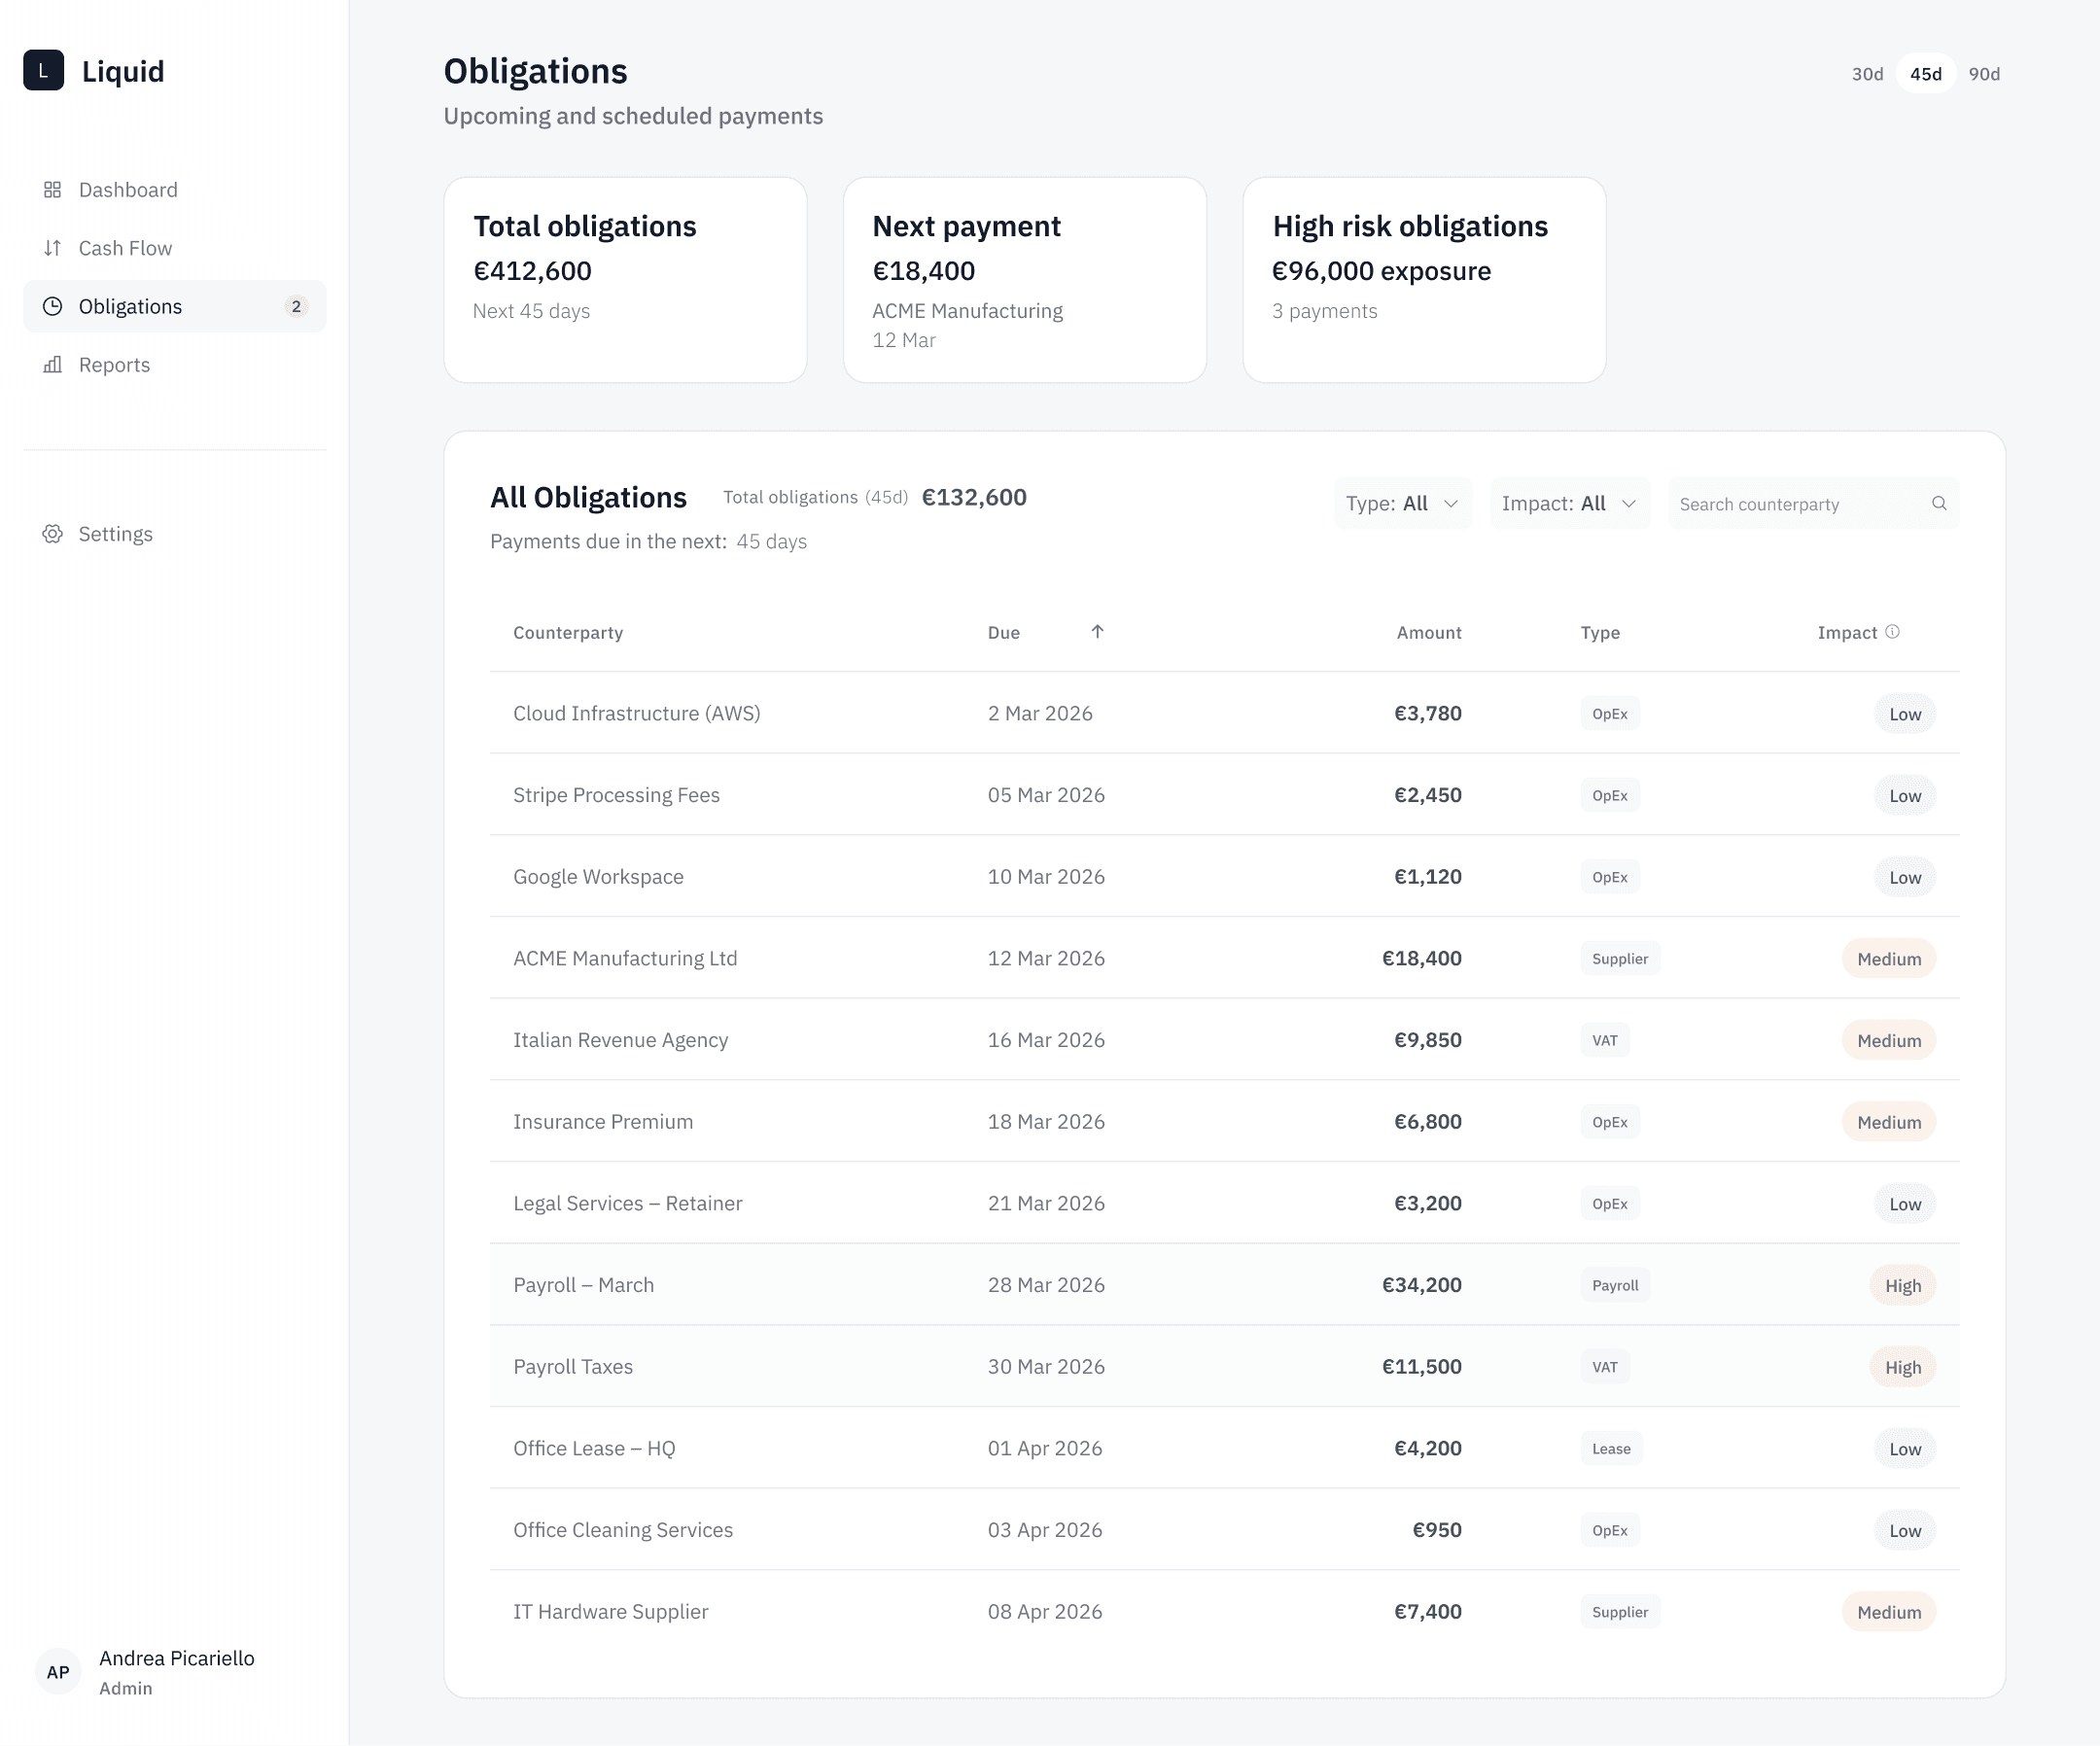Image resolution: width=2100 pixels, height=1746 pixels.
Task: Click the Cash Flow arrows icon
Action: coord(52,248)
